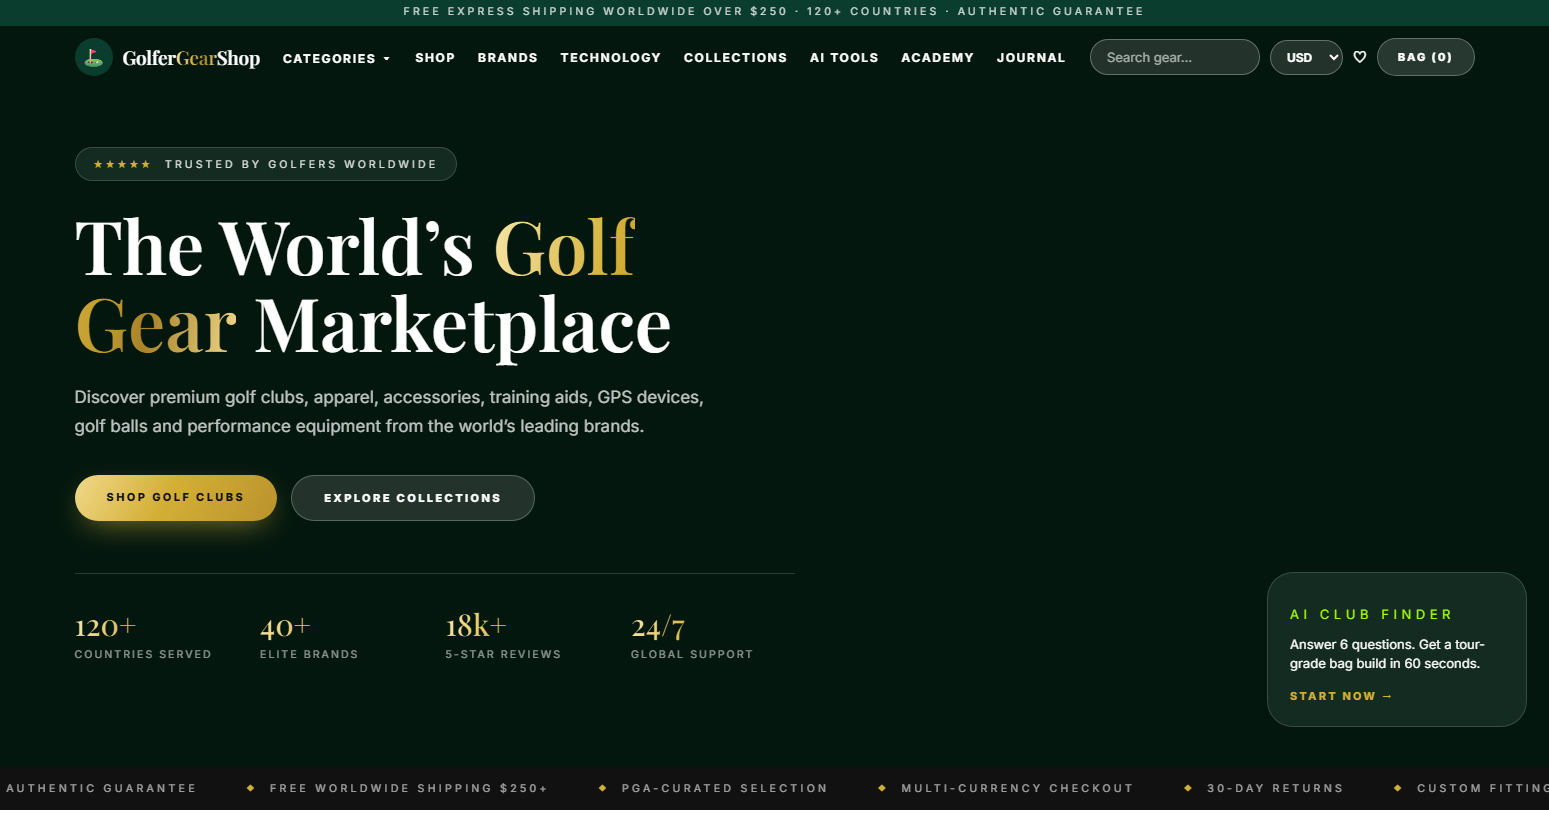Click the Trusted by Golfers Worldwide badge
1549x832 pixels.
point(266,164)
